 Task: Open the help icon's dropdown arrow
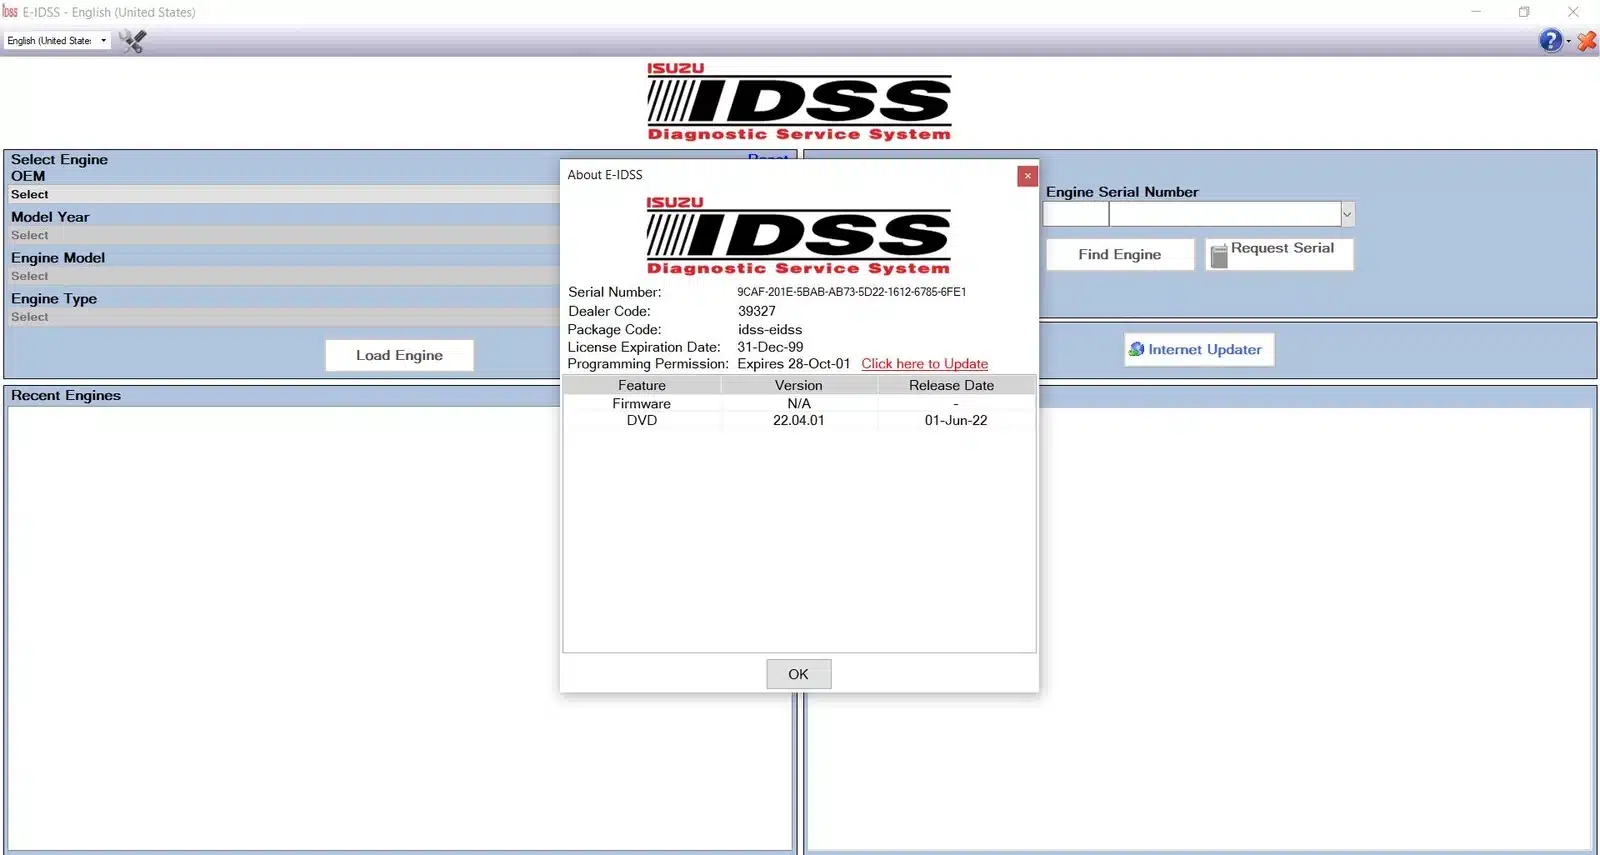[1568, 42]
